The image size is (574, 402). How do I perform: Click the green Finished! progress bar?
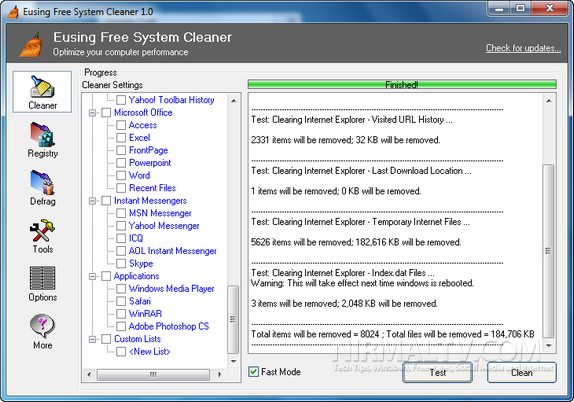tap(402, 85)
